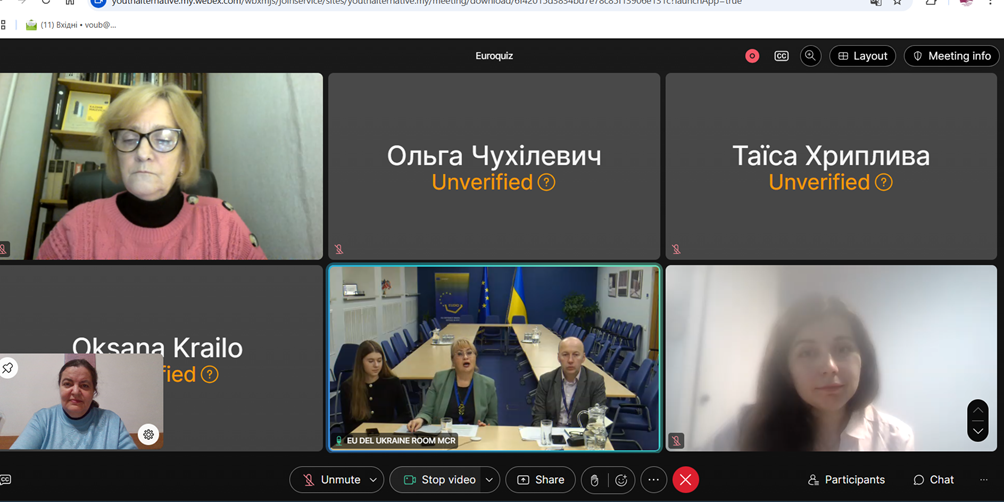Screen dimensions: 1004x502
Task: Click Unverified help icon under Таїса Хриплива
Action: (x=884, y=182)
